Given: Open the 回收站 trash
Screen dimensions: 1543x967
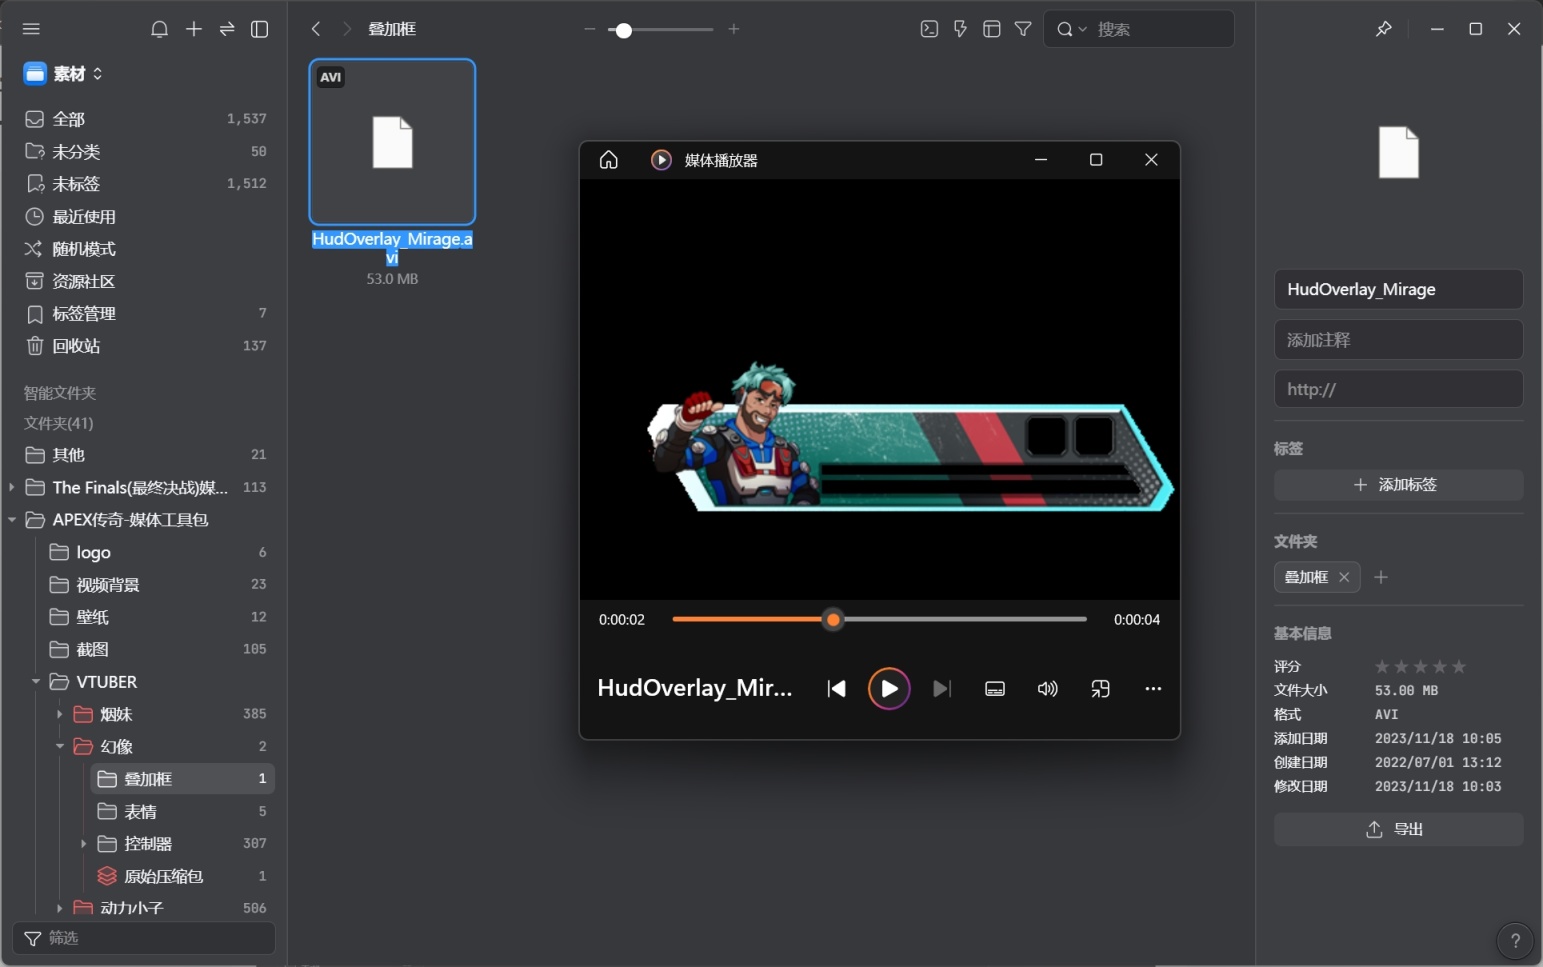Looking at the screenshot, I should click(145, 345).
